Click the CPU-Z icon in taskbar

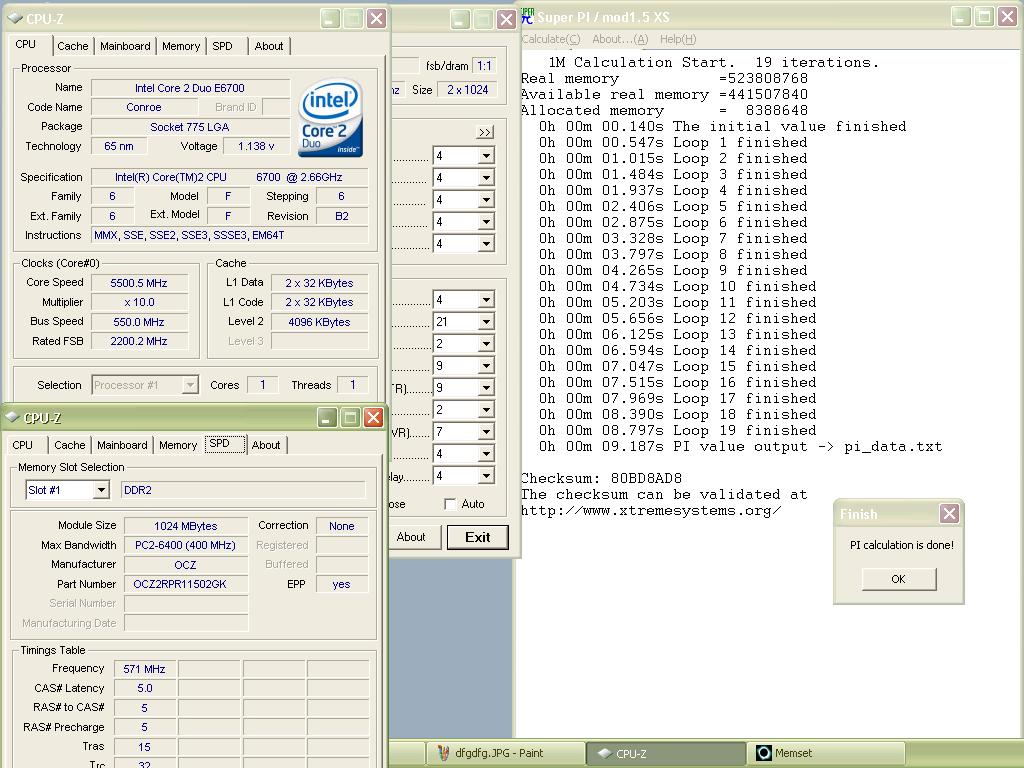(x=604, y=753)
